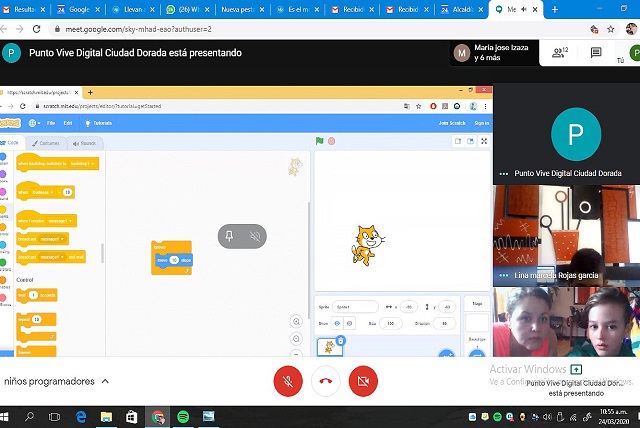The width and height of the screenshot is (640, 428).
Task: Delete Sprite1 using the trash badge
Action: click(x=341, y=340)
